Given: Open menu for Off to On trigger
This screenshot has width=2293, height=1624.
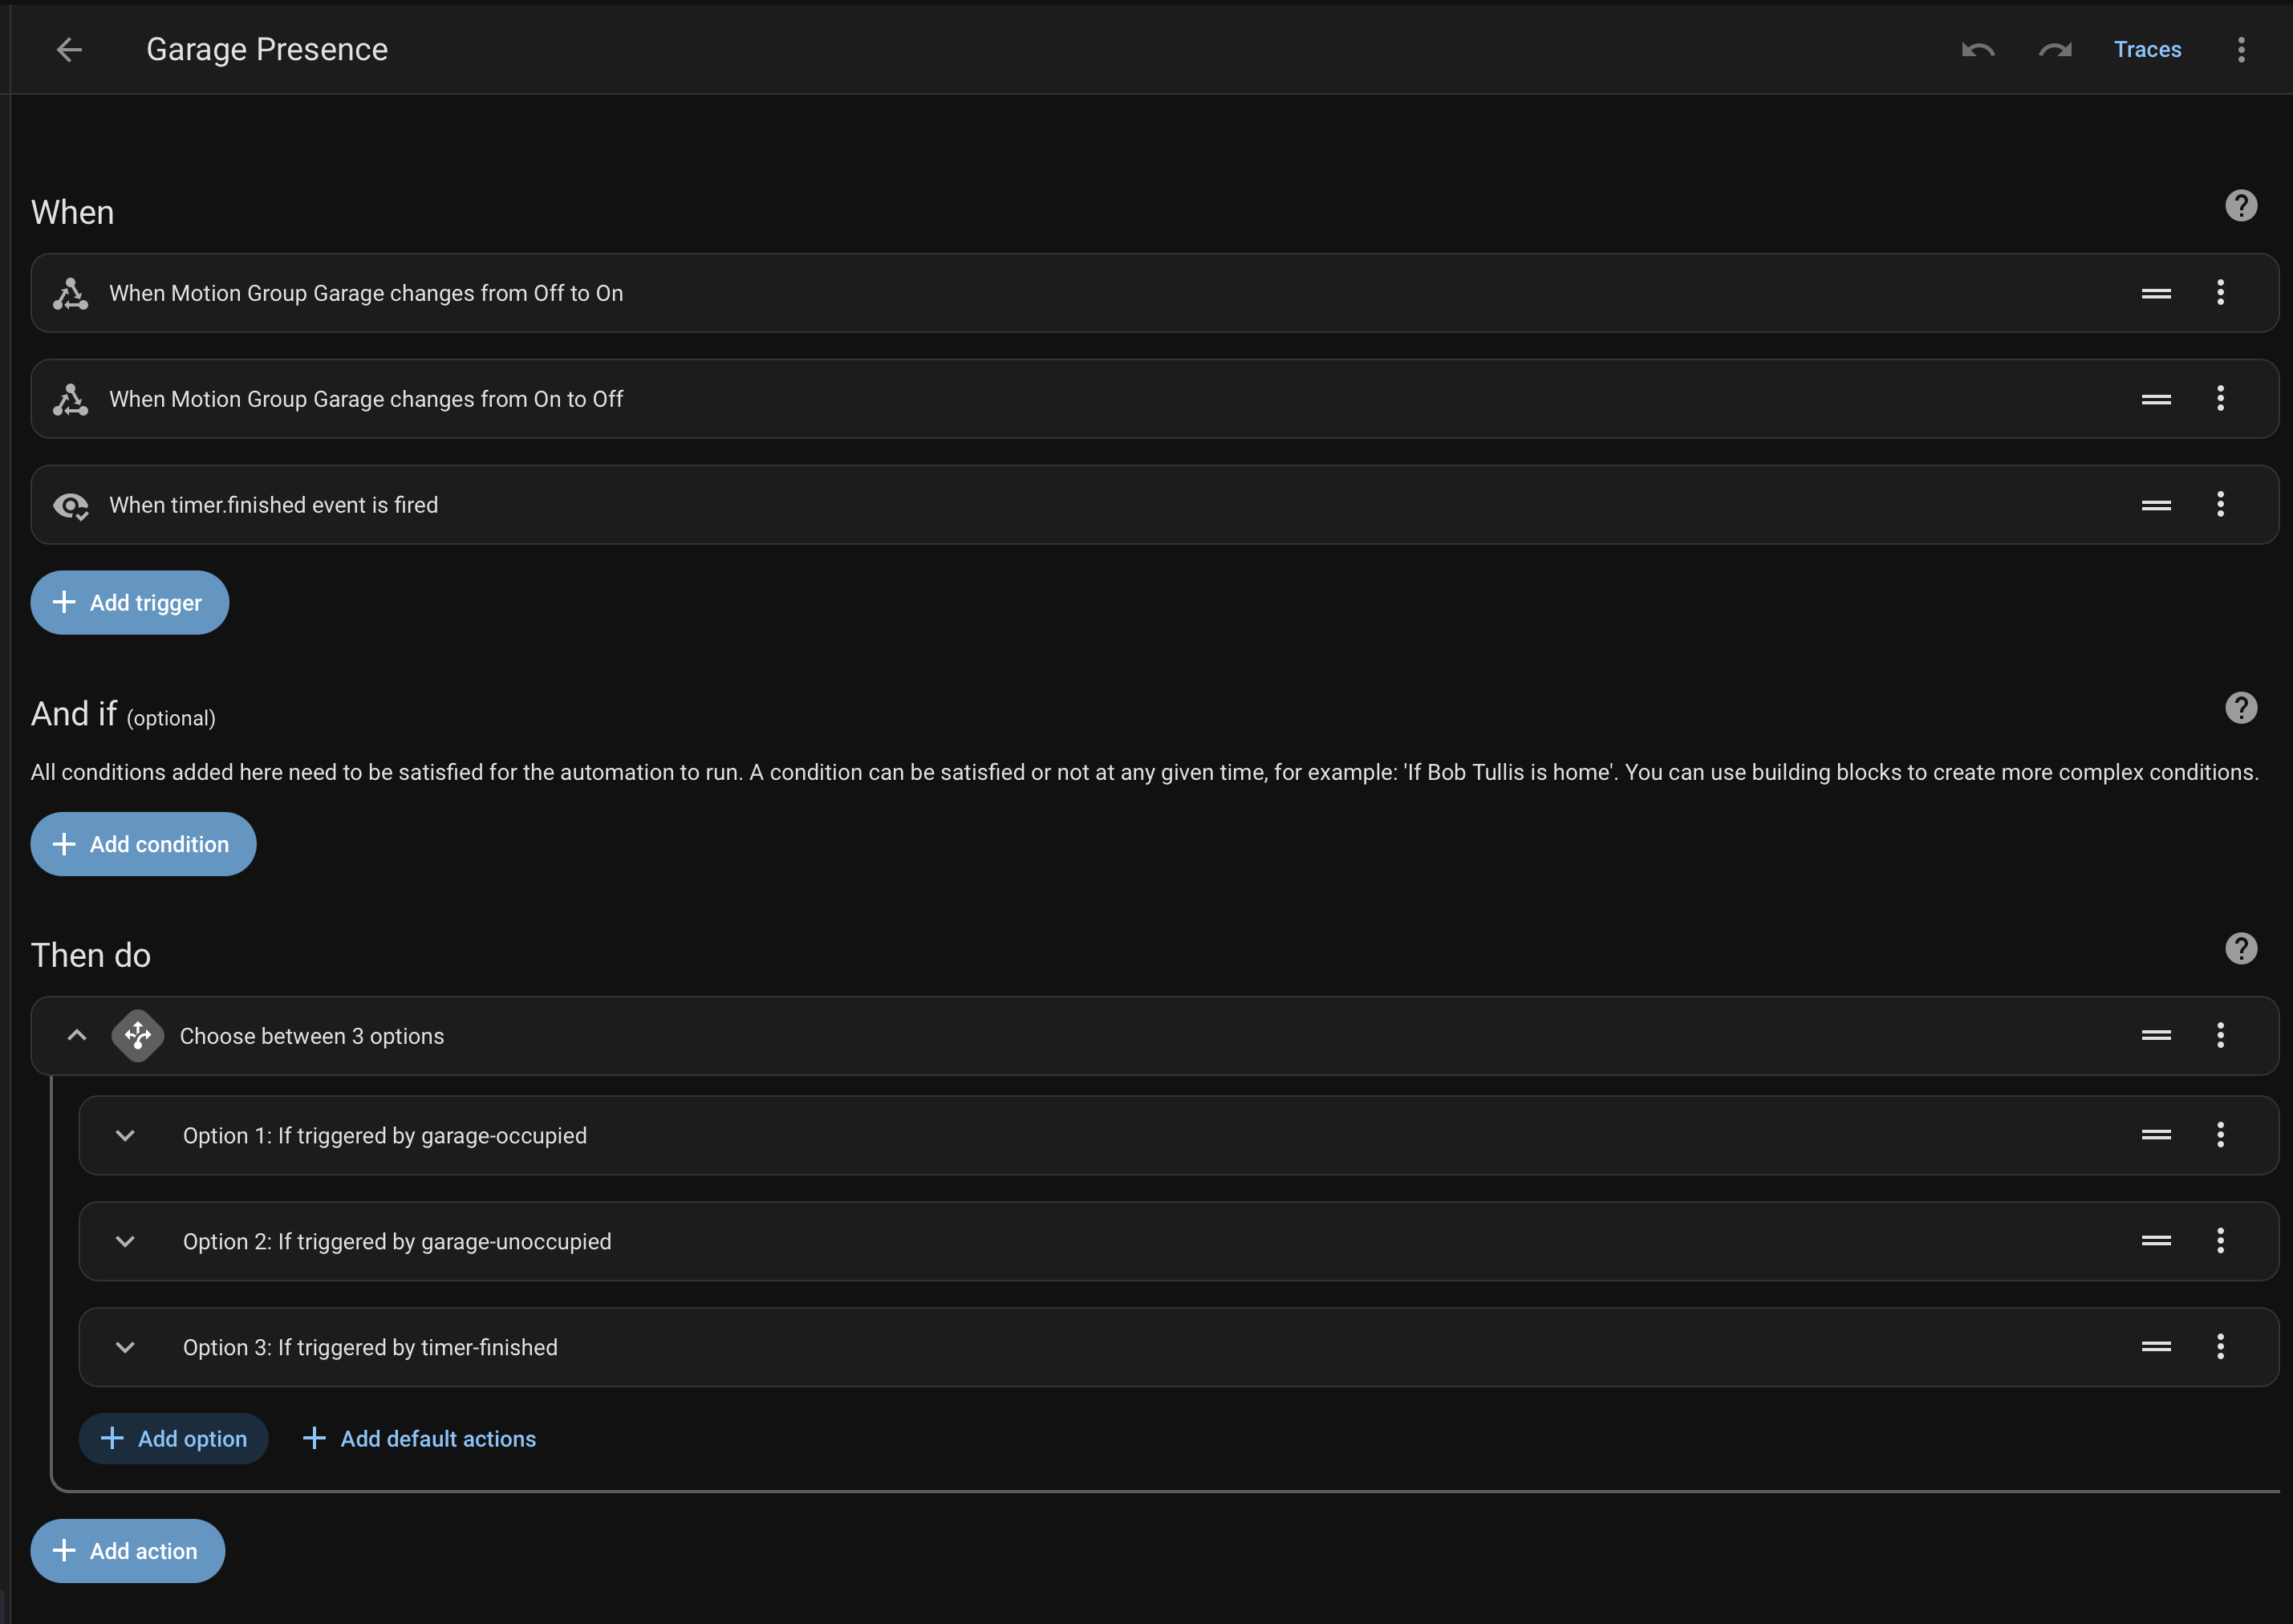Looking at the screenshot, I should click(x=2220, y=293).
